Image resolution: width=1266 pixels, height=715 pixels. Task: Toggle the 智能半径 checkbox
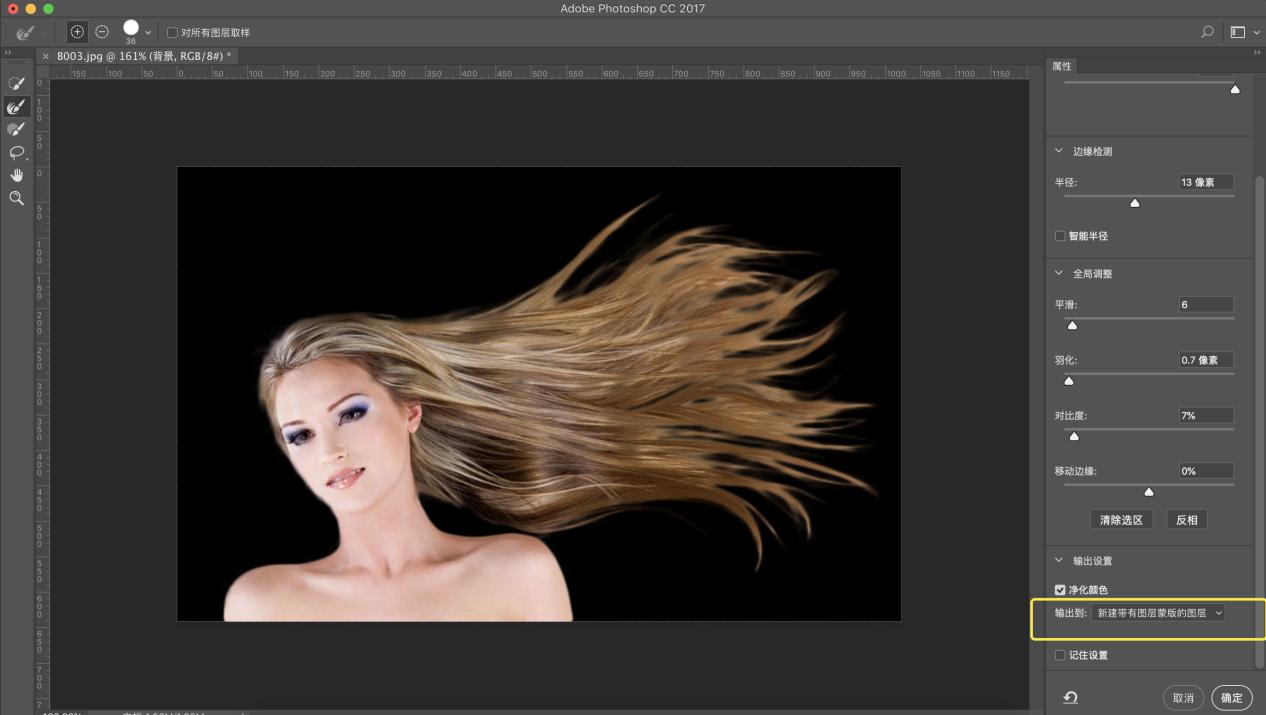pos(1060,236)
